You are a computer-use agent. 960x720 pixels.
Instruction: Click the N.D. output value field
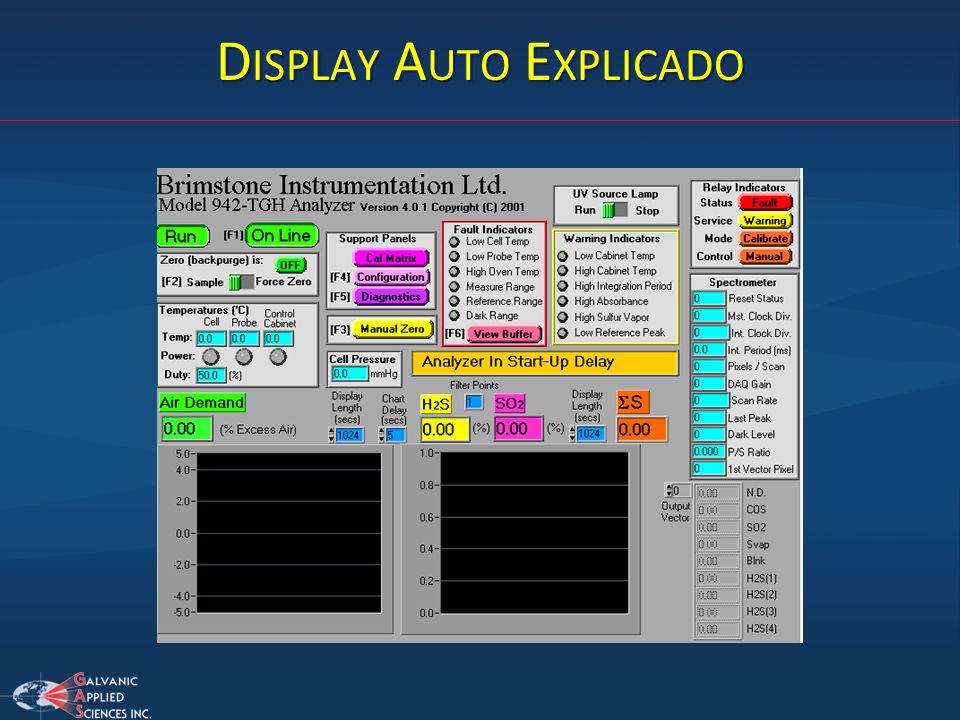click(718, 493)
